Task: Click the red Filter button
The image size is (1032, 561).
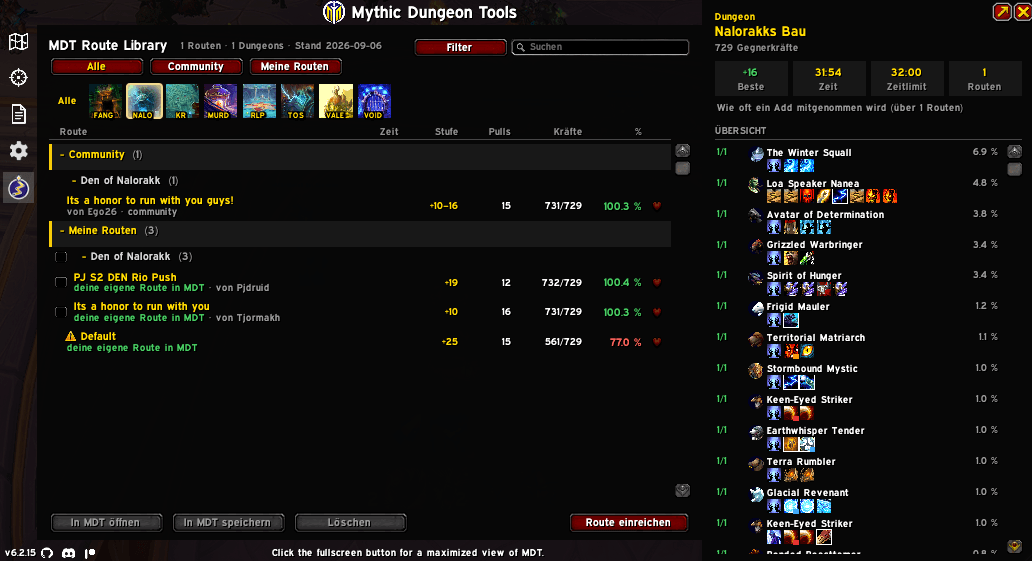Action: point(460,47)
